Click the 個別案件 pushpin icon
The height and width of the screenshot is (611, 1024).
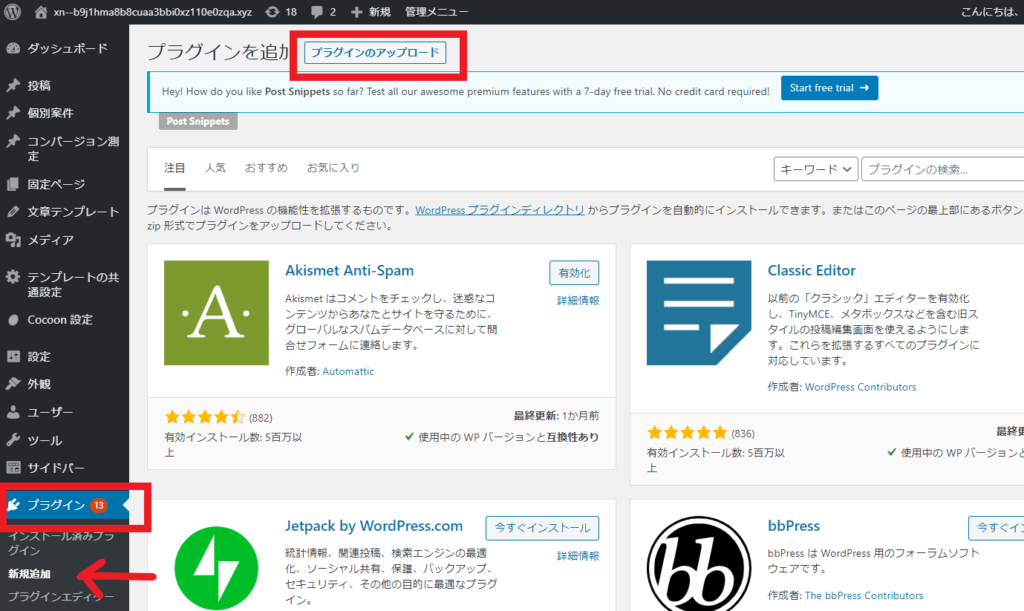point(13,113)
